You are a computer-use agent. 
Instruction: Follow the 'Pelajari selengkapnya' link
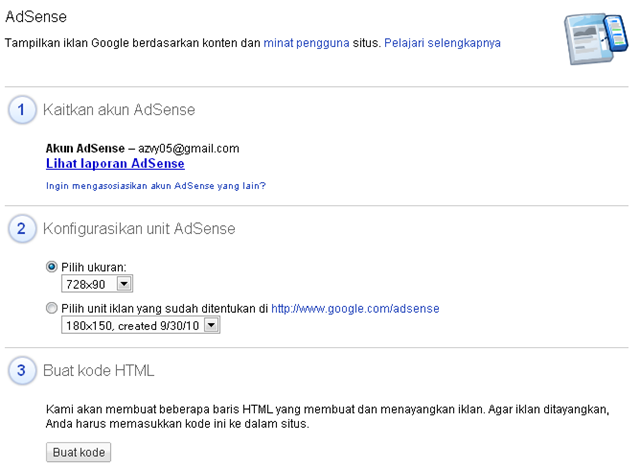pyautogui.click(x=442, y=43)
